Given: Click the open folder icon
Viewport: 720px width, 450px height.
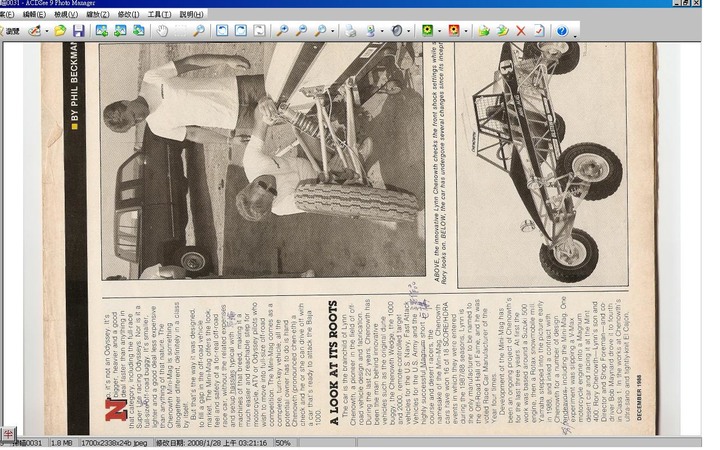Looking at the screenshot, I should pyautogui.click(x=60, y=31).
